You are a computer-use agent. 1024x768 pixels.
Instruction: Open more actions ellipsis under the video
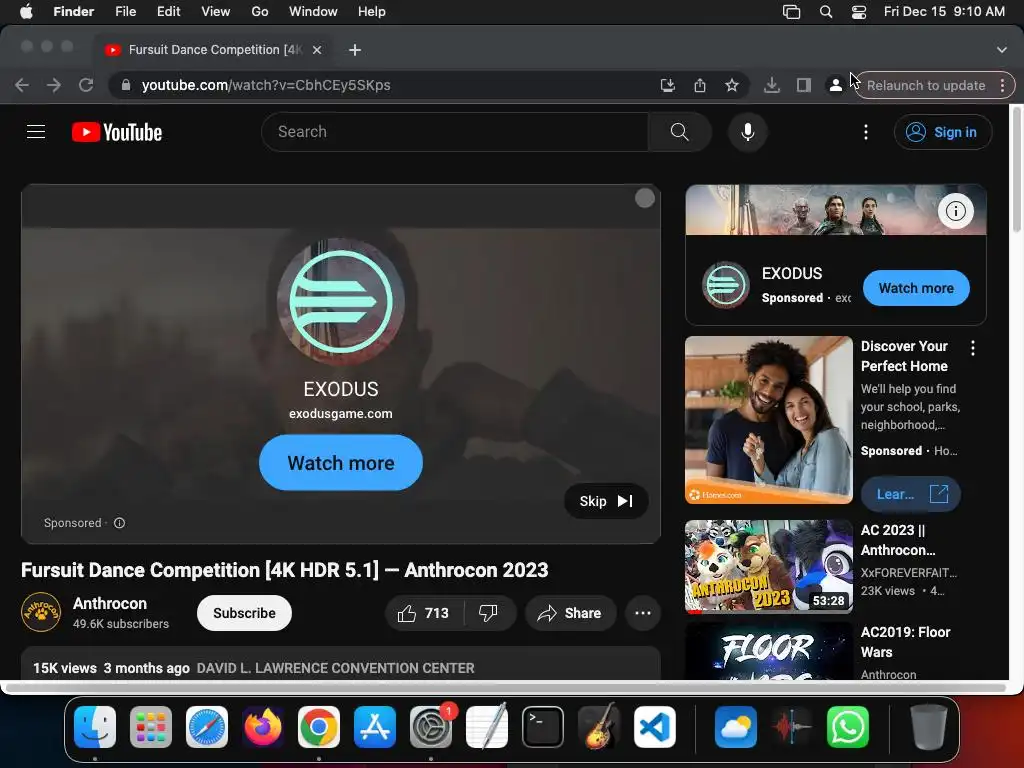tap(643, 613)
